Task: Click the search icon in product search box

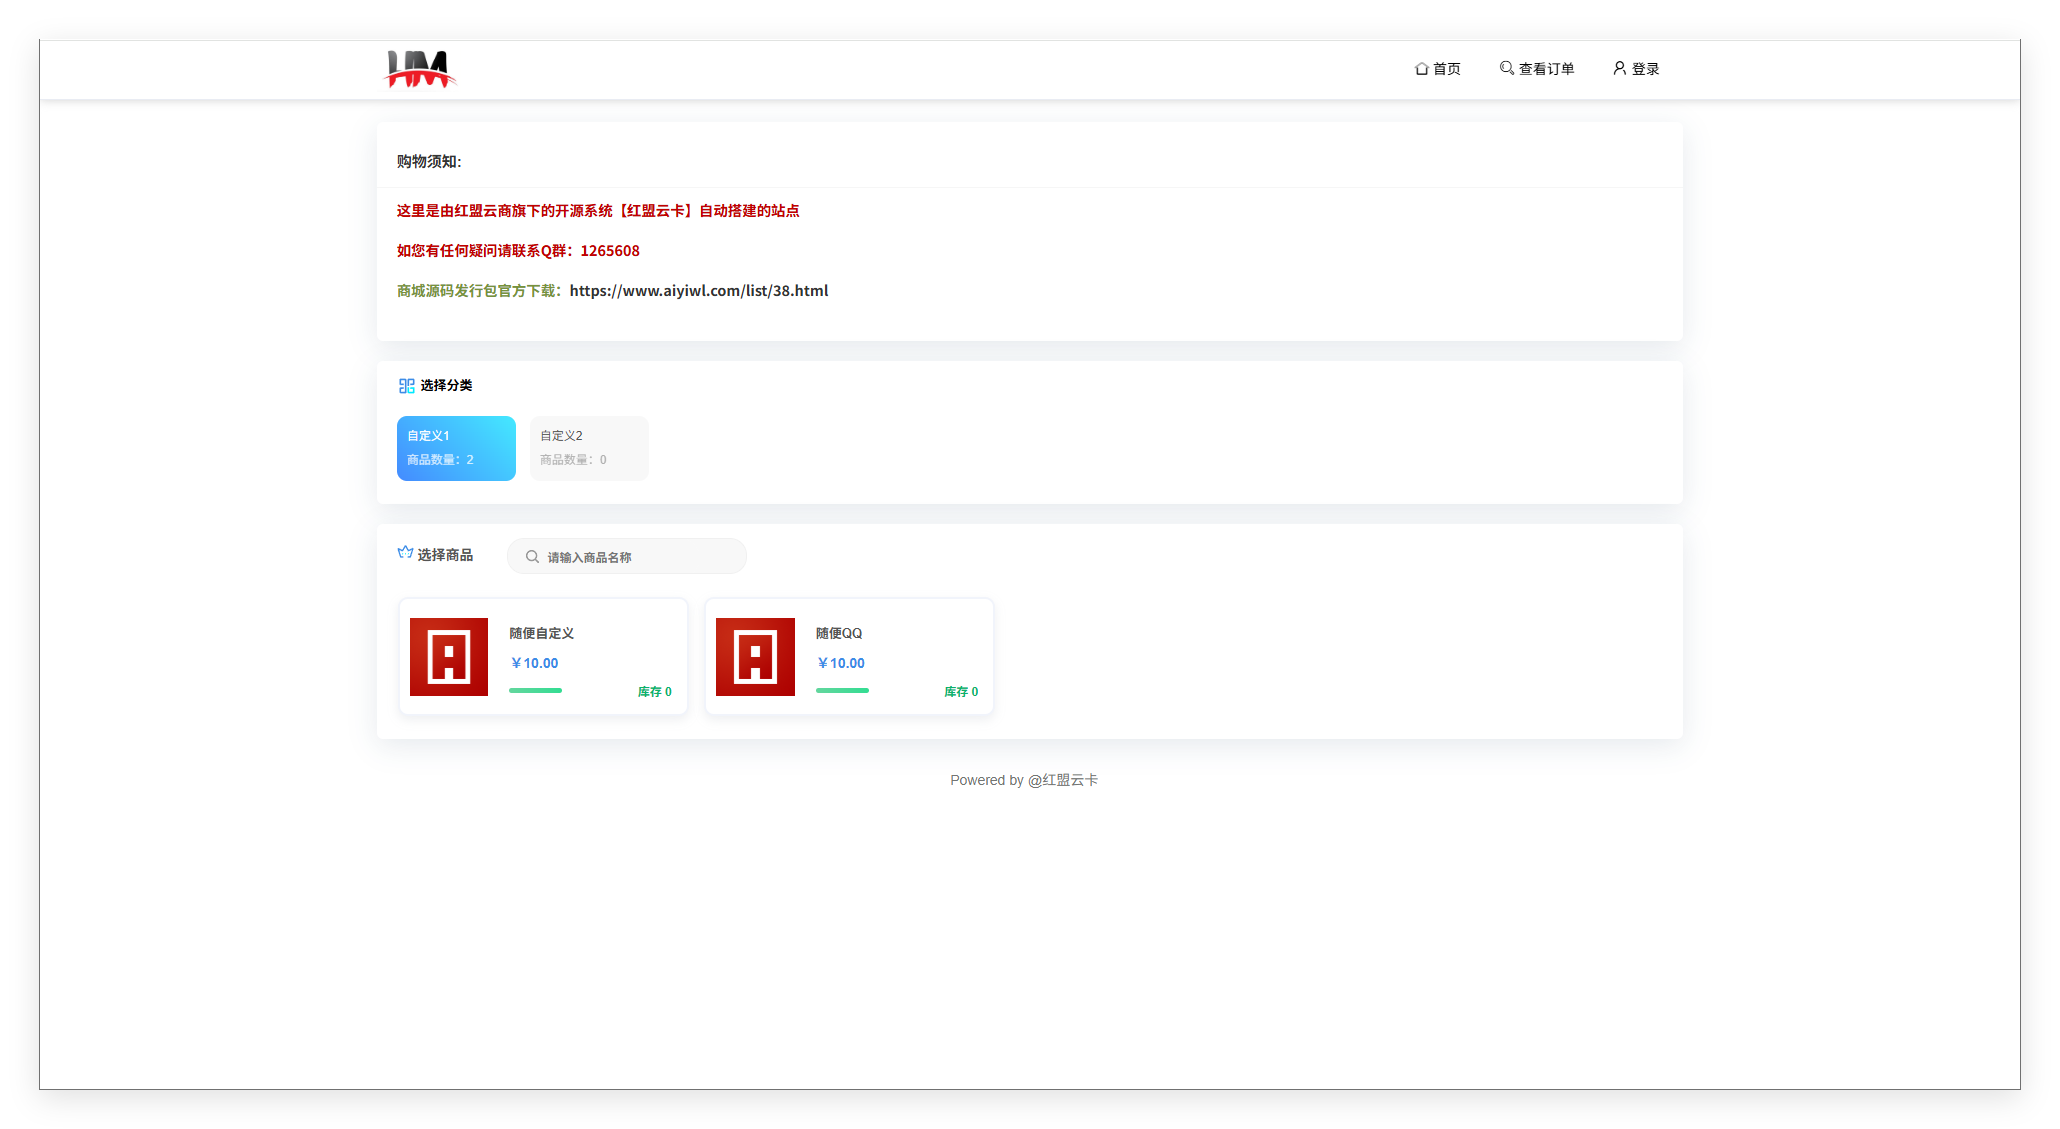Action: pyautogui.click(x=532, y=557)
